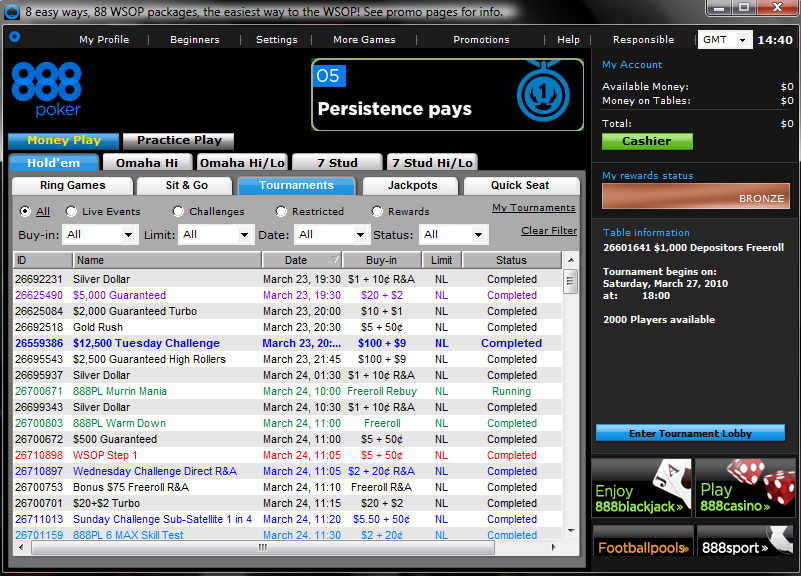
Task: Click the tournament list scroll-down arrow
Action: click(571, 531)
